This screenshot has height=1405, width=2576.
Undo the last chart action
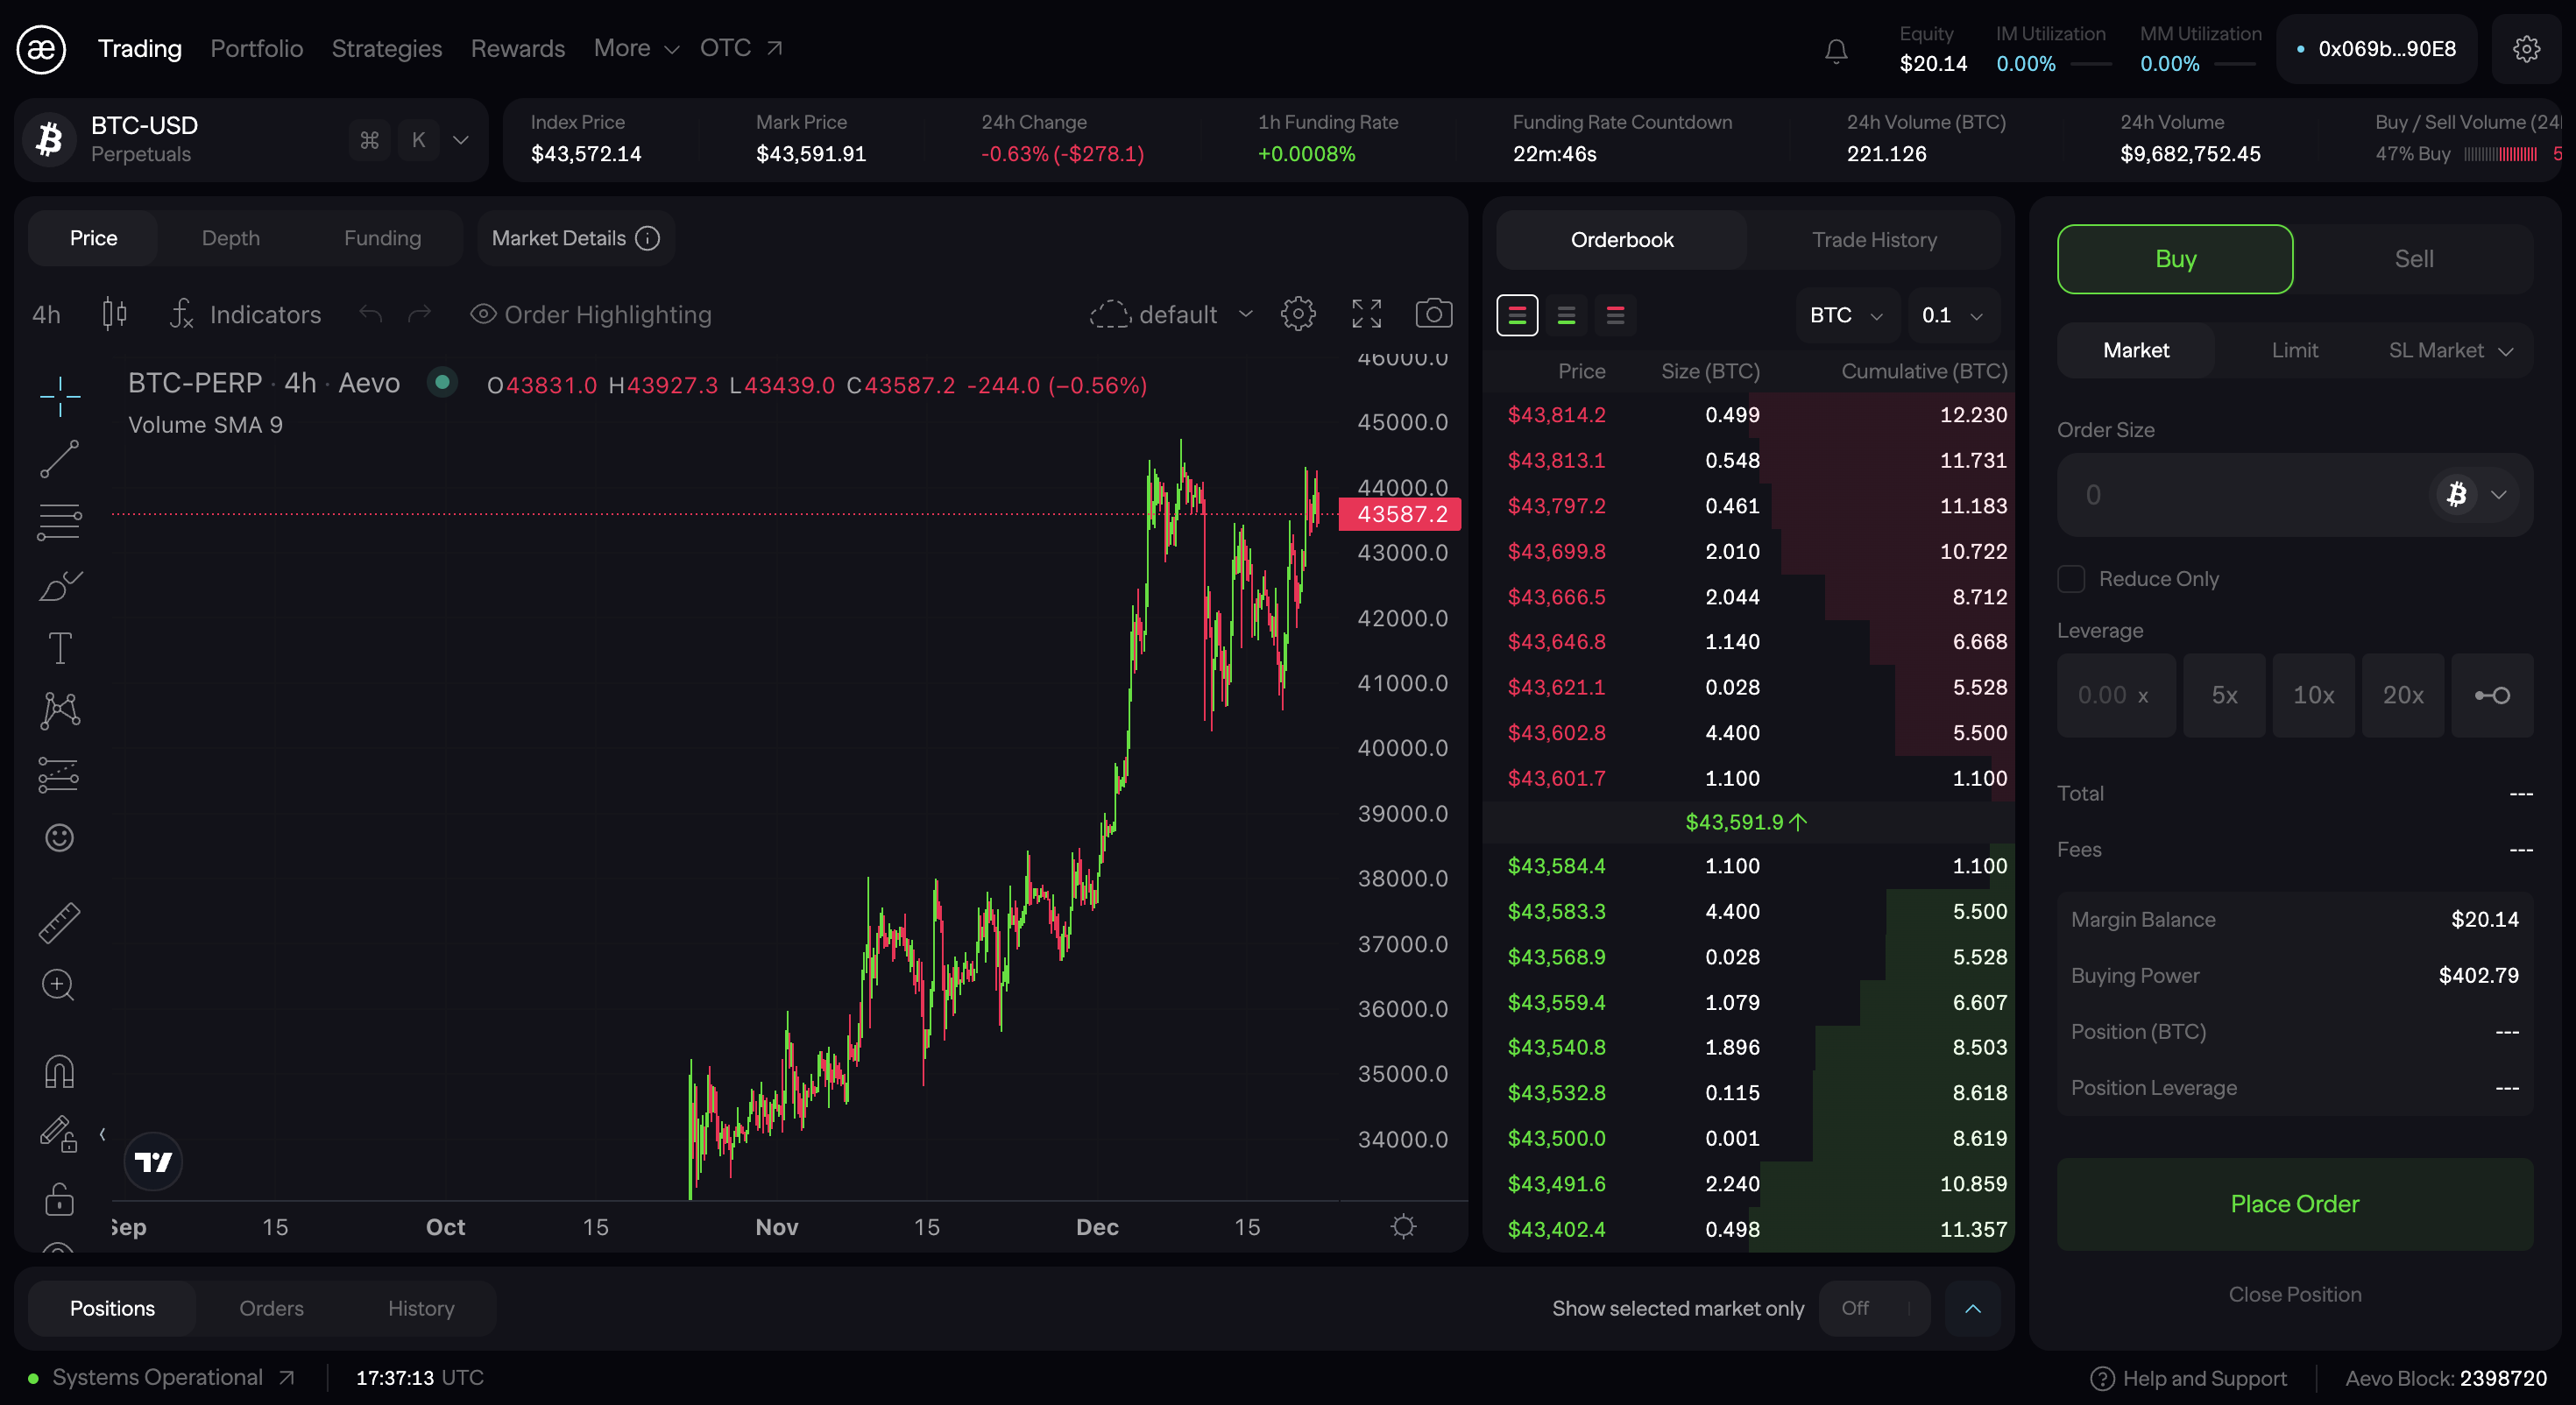[370, 314]
